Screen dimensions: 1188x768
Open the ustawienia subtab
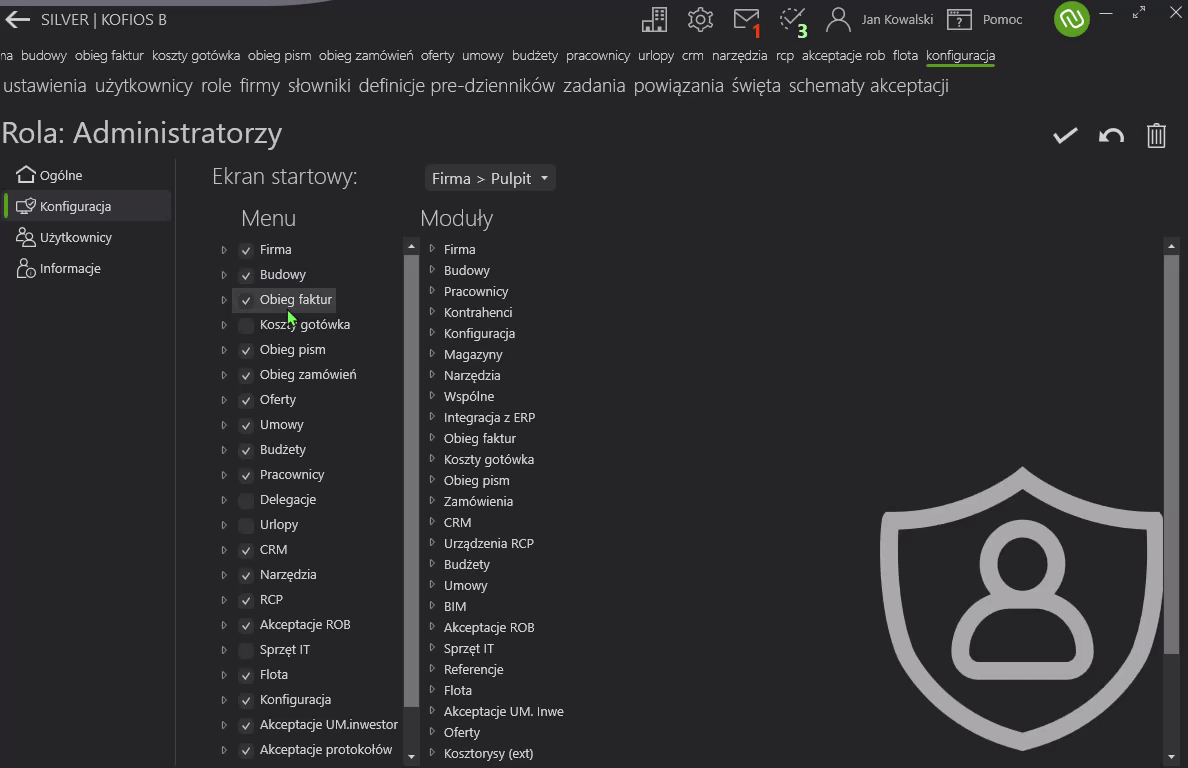(x=45, y=86)
